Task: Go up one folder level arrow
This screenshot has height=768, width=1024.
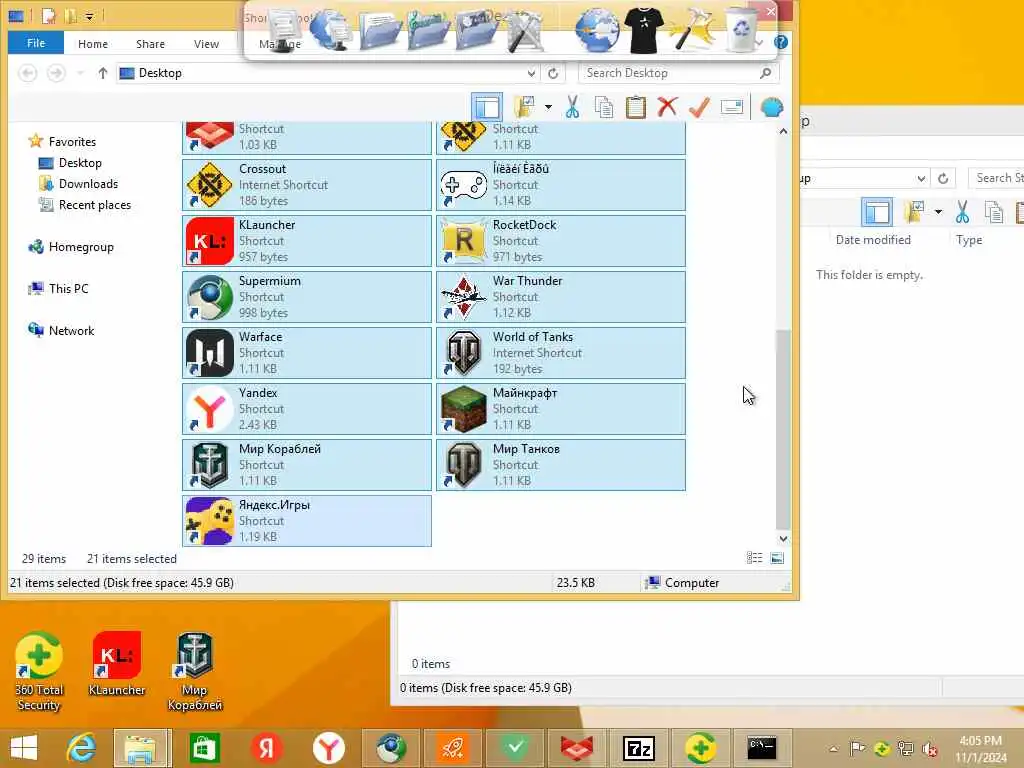Action: point(103,72)
